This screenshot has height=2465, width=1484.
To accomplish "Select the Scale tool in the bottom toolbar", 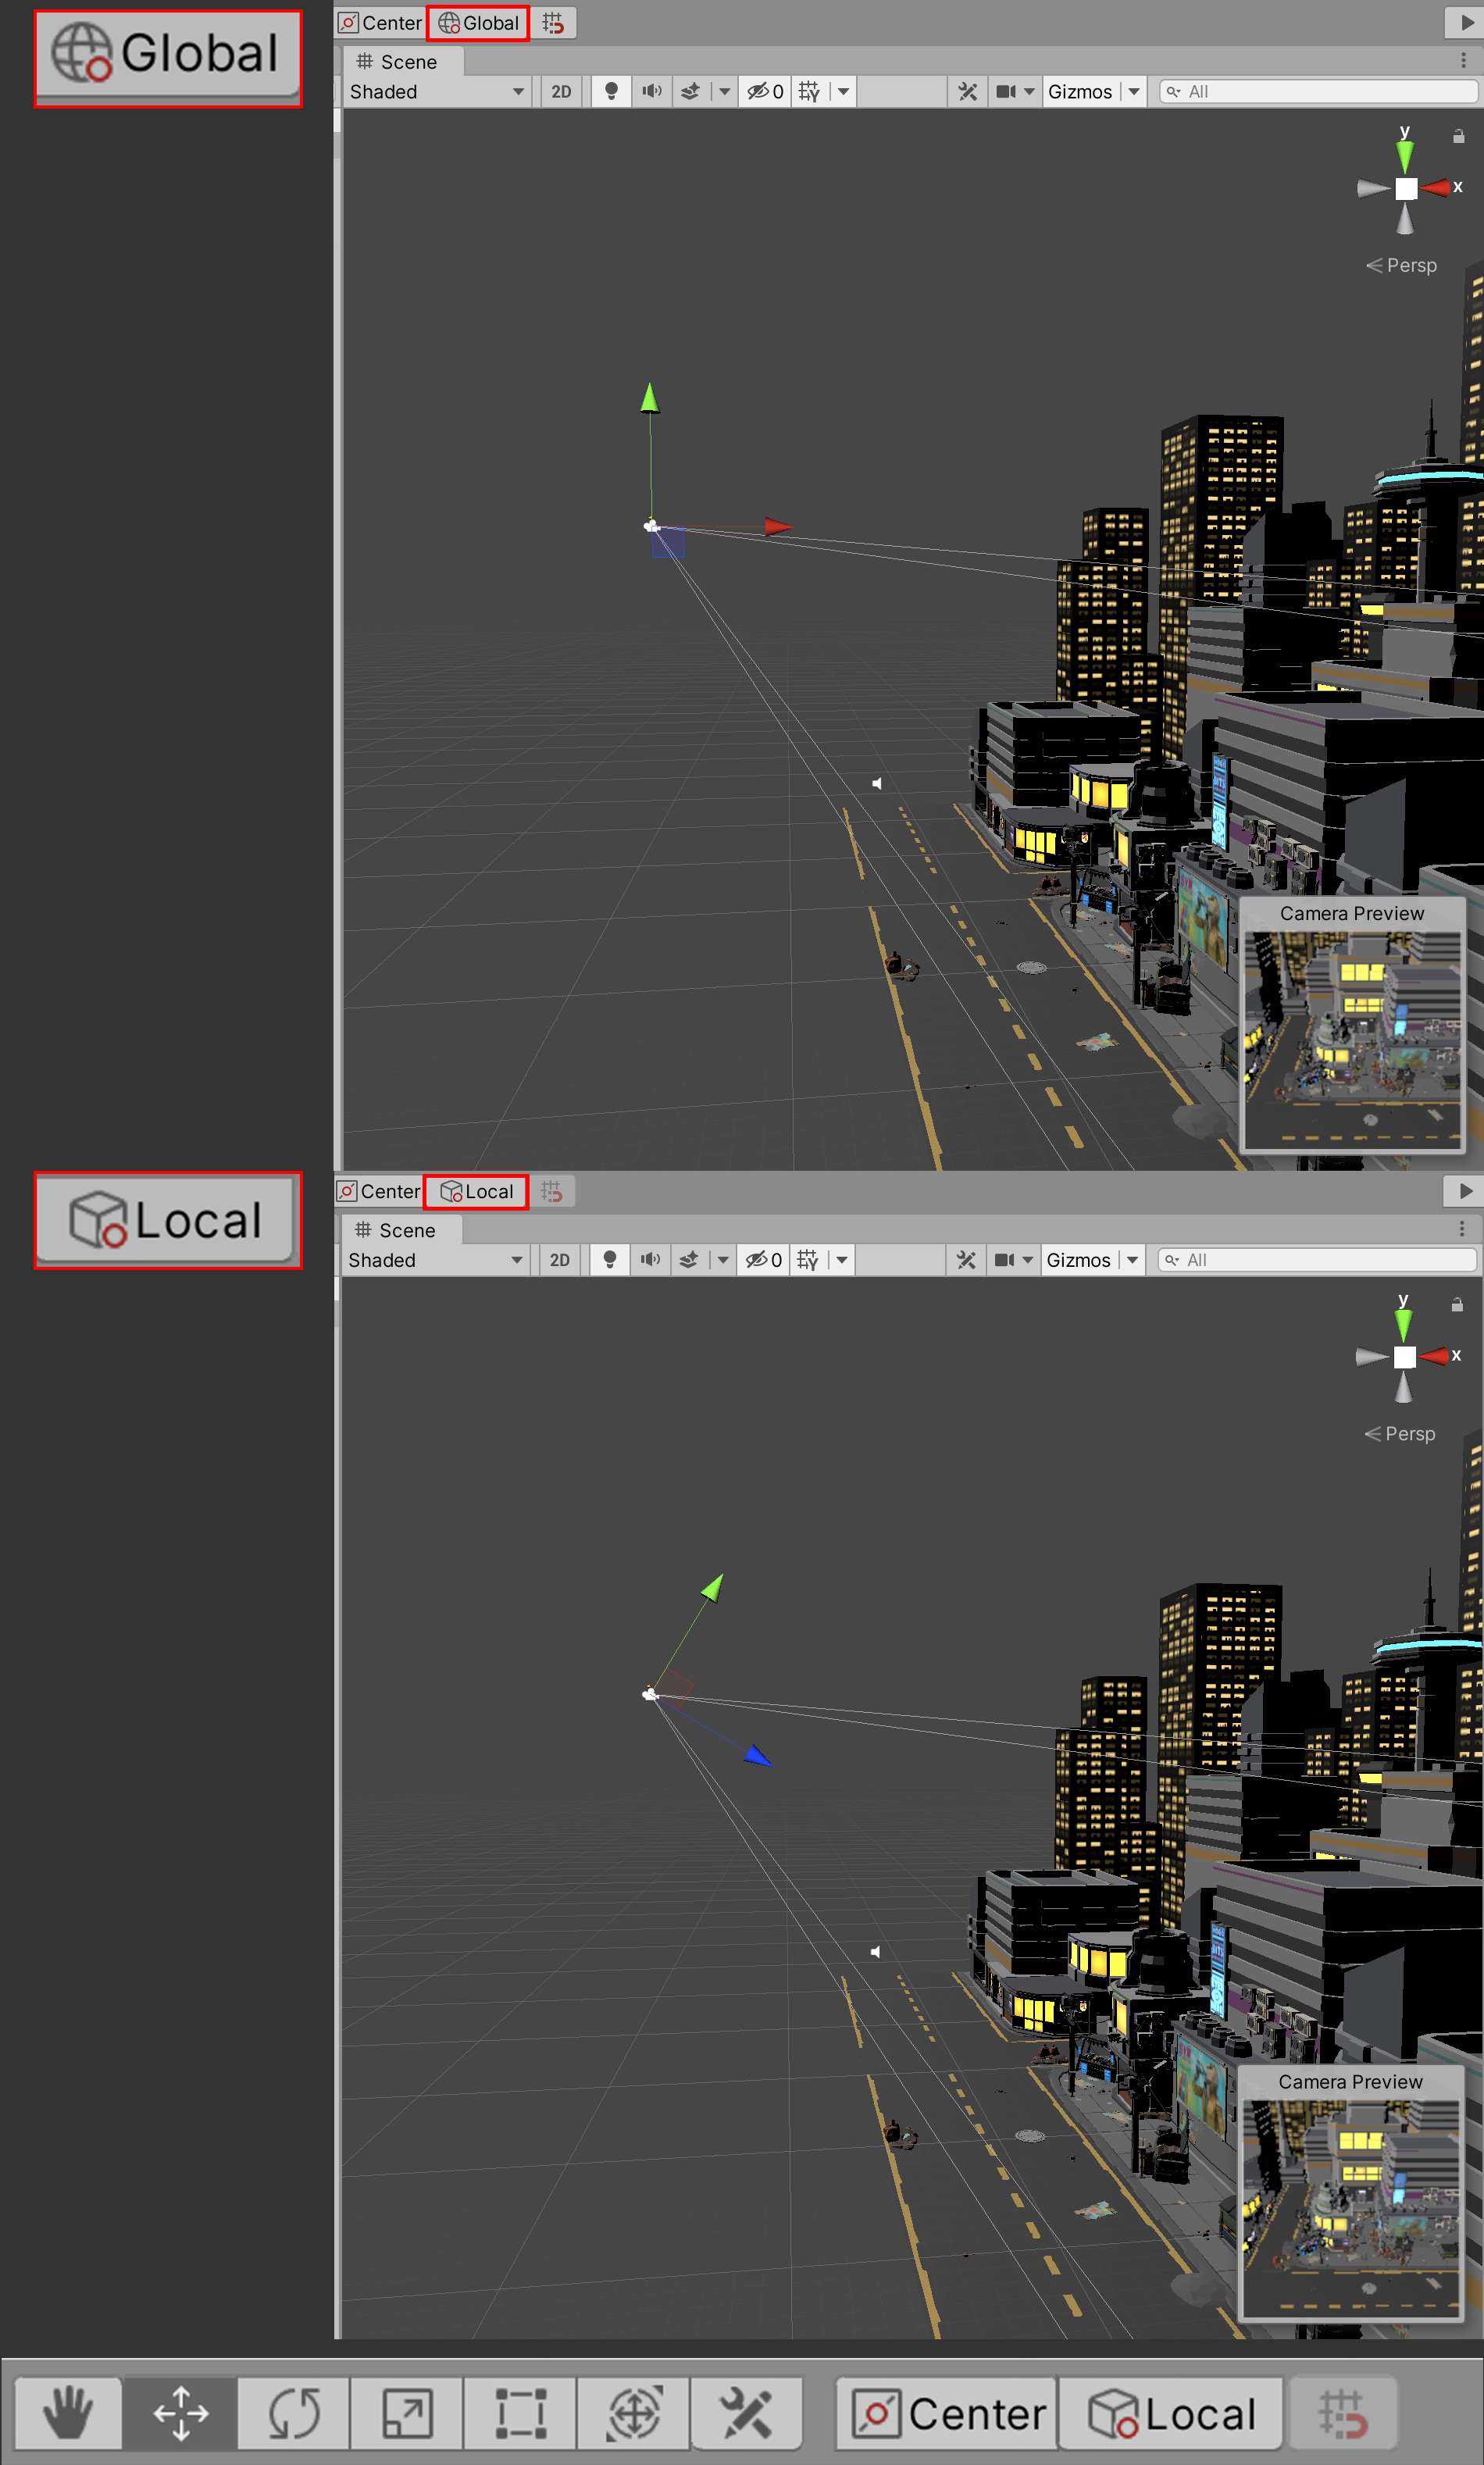I will click(x=407, y=2413).
